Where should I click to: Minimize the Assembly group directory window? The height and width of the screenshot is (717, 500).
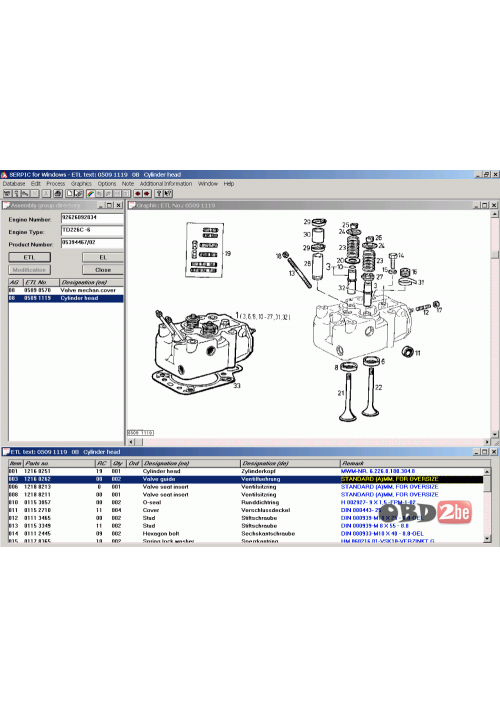coord(102,205)
